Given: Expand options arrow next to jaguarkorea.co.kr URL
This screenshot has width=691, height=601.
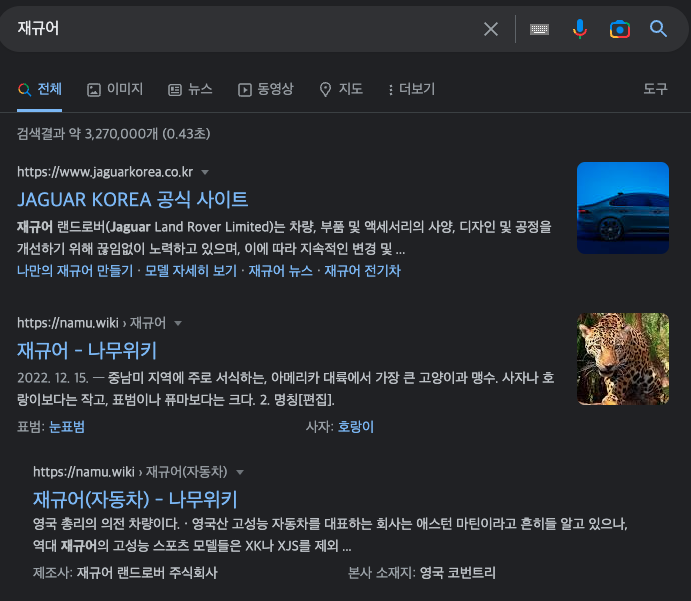Looking at the screenshot, I should pyautogui.click(x=205, y=172).
